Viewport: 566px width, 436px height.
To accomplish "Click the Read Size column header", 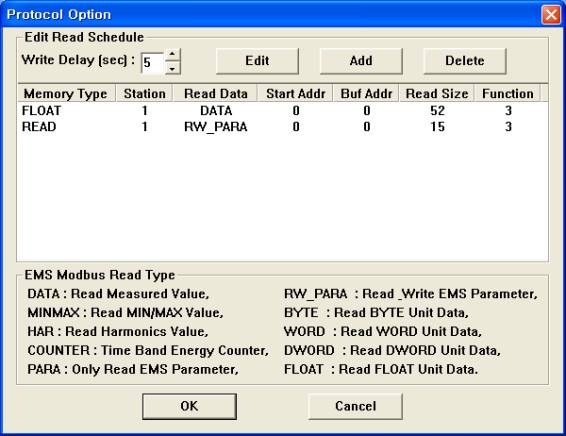I will [437, 93].
